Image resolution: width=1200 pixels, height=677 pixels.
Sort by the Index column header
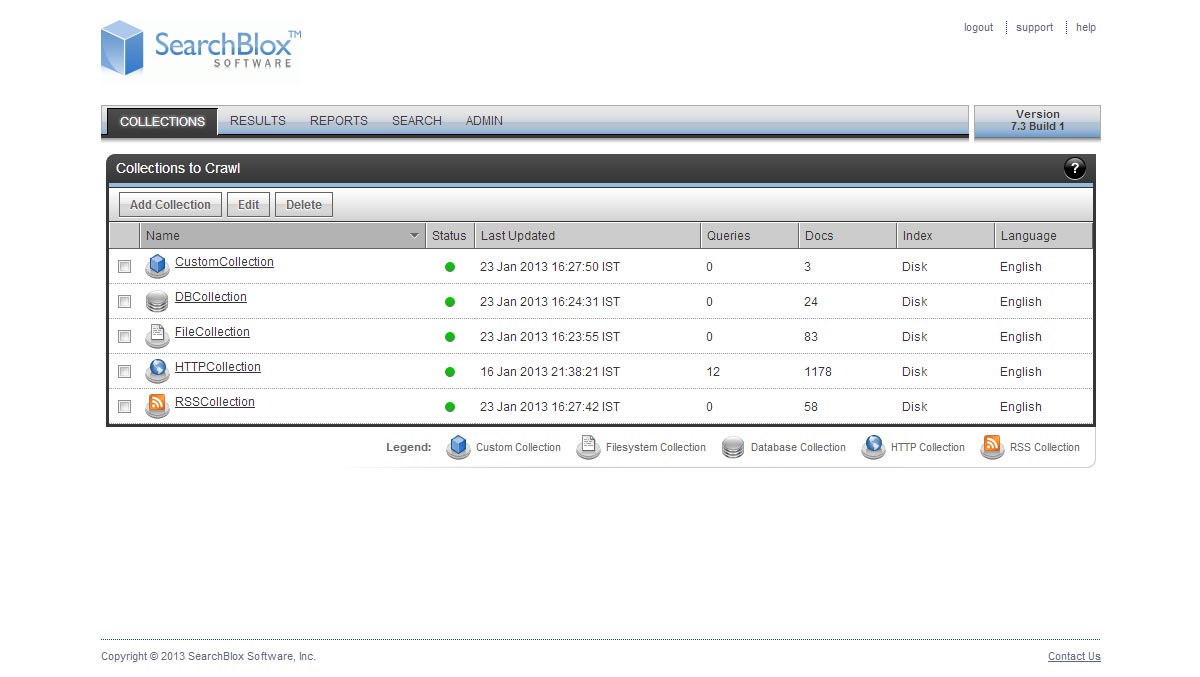point(946,236)
